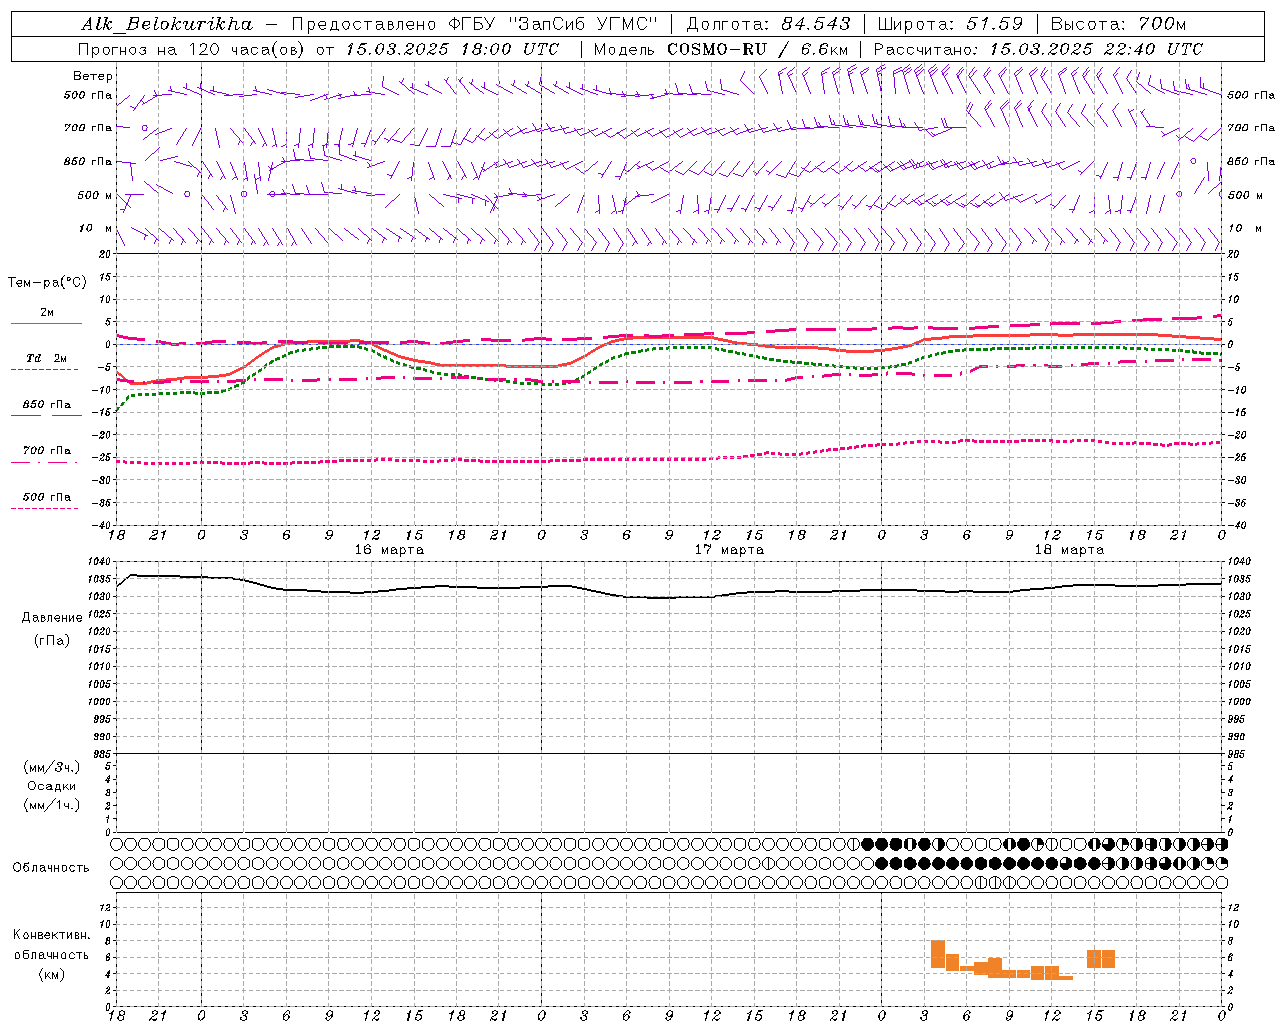Image resolution: width=1280 pixels, height=1024 pixels.
Task: Click the 'Td 2м' dew point legend entry
Action: tap(46, 358)
